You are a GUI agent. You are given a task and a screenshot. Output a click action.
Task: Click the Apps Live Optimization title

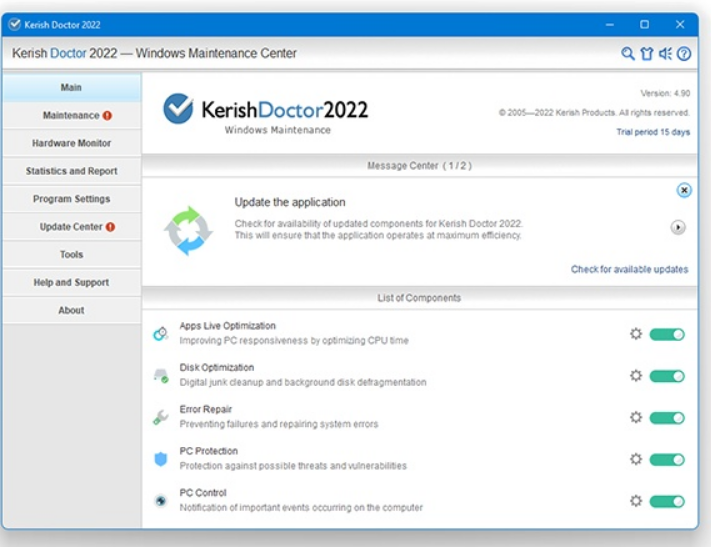228,326
